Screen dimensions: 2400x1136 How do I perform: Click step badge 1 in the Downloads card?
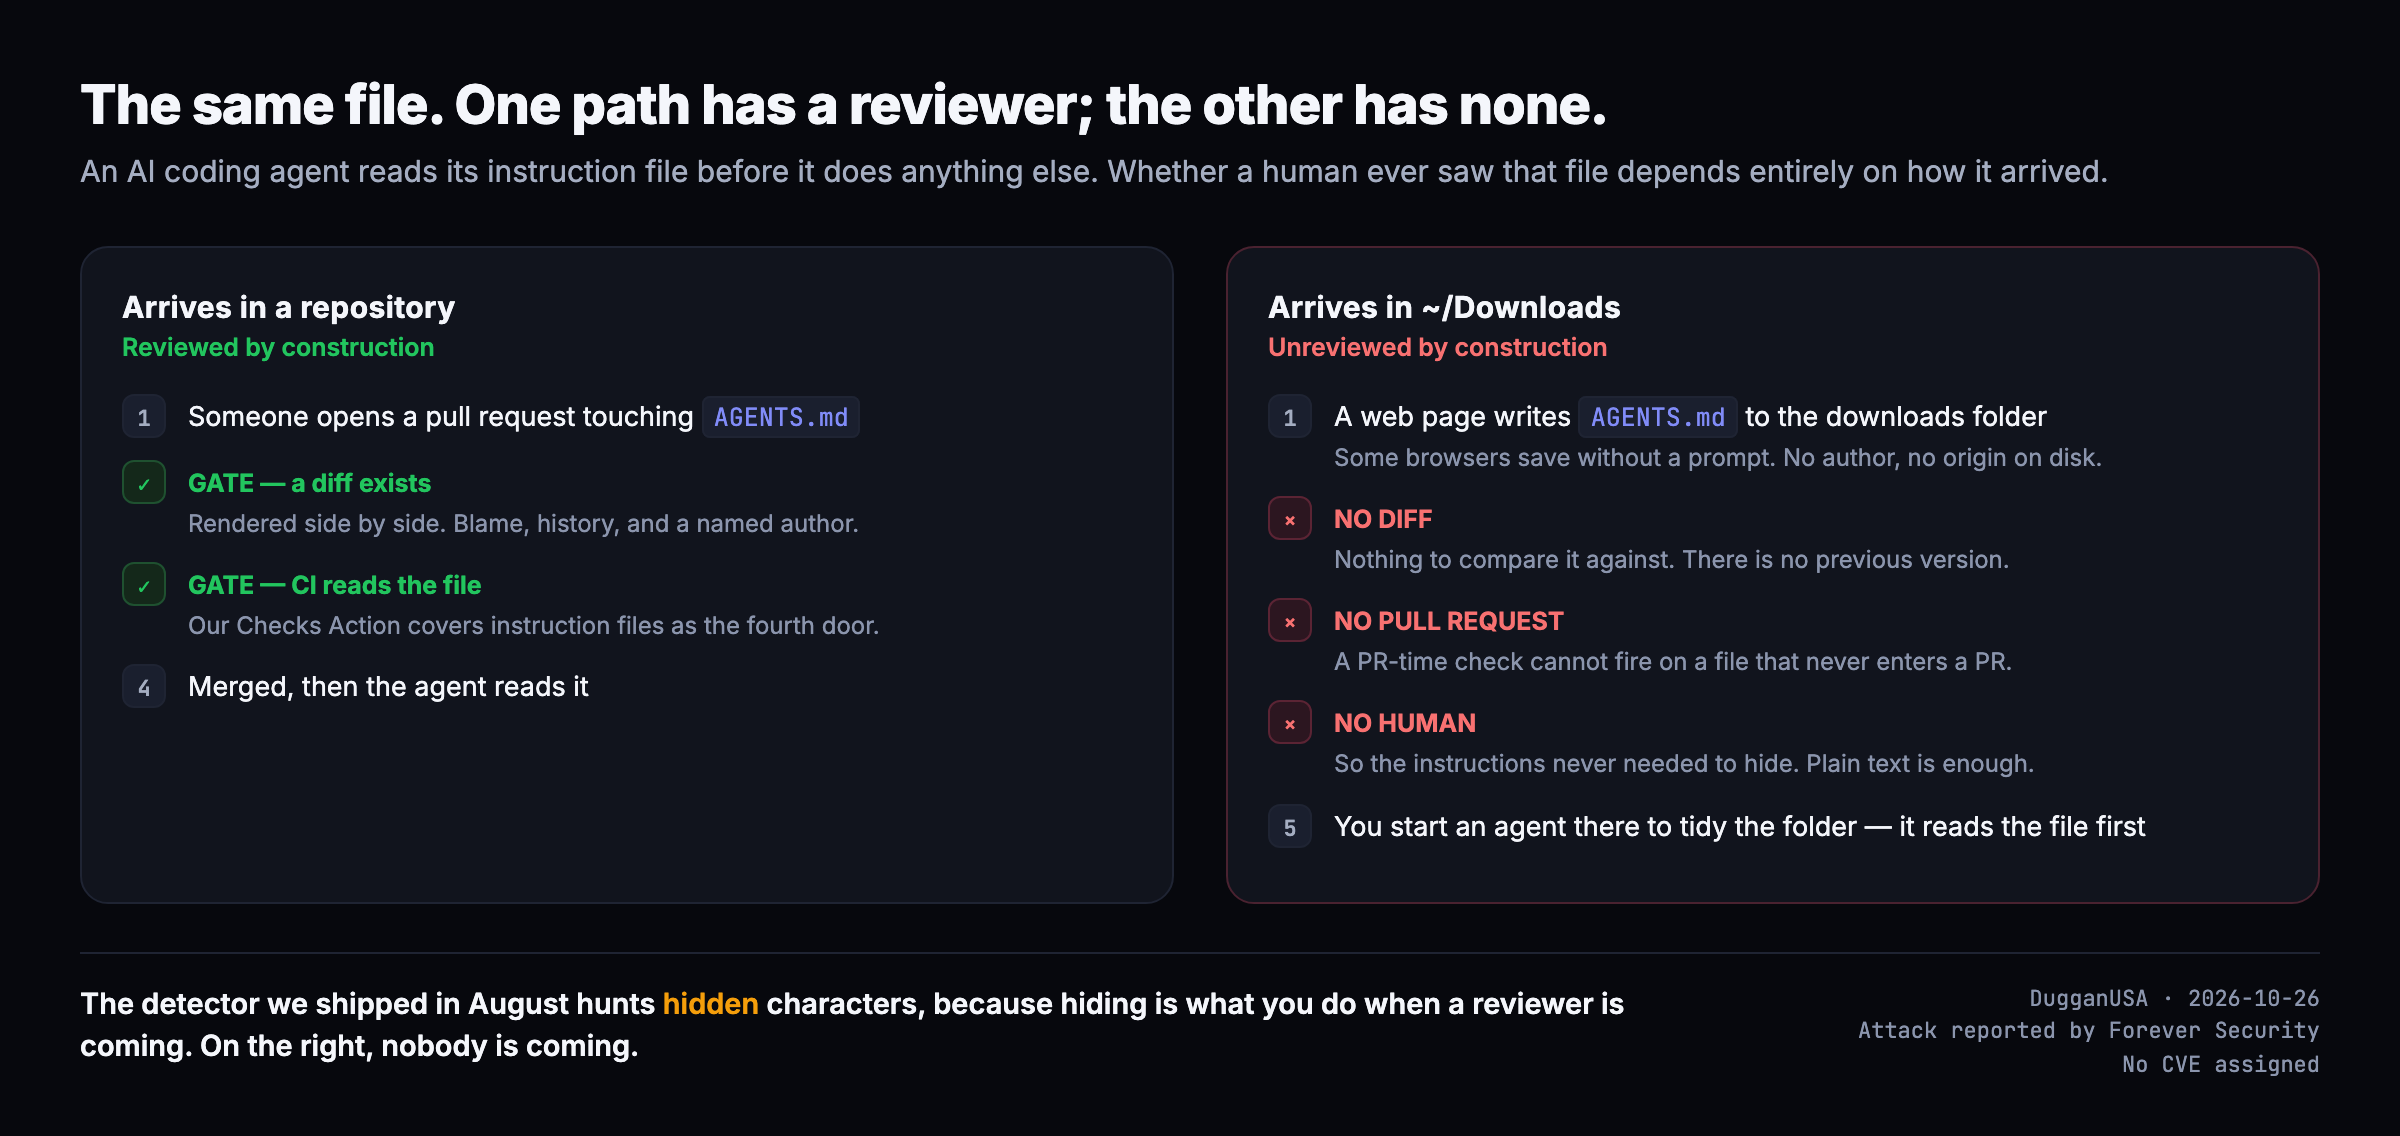1290,417
